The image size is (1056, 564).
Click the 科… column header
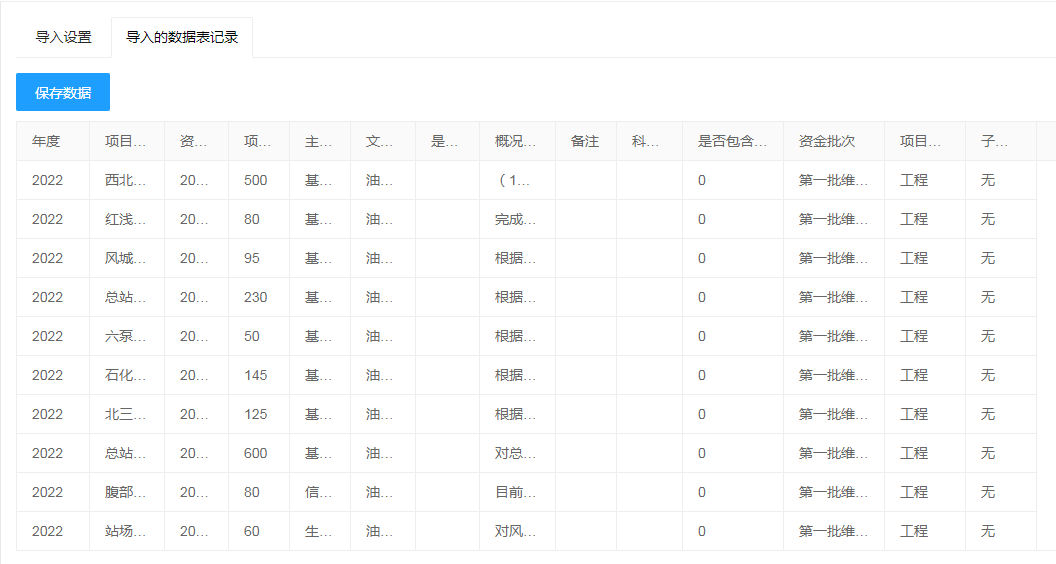point(649,142)
